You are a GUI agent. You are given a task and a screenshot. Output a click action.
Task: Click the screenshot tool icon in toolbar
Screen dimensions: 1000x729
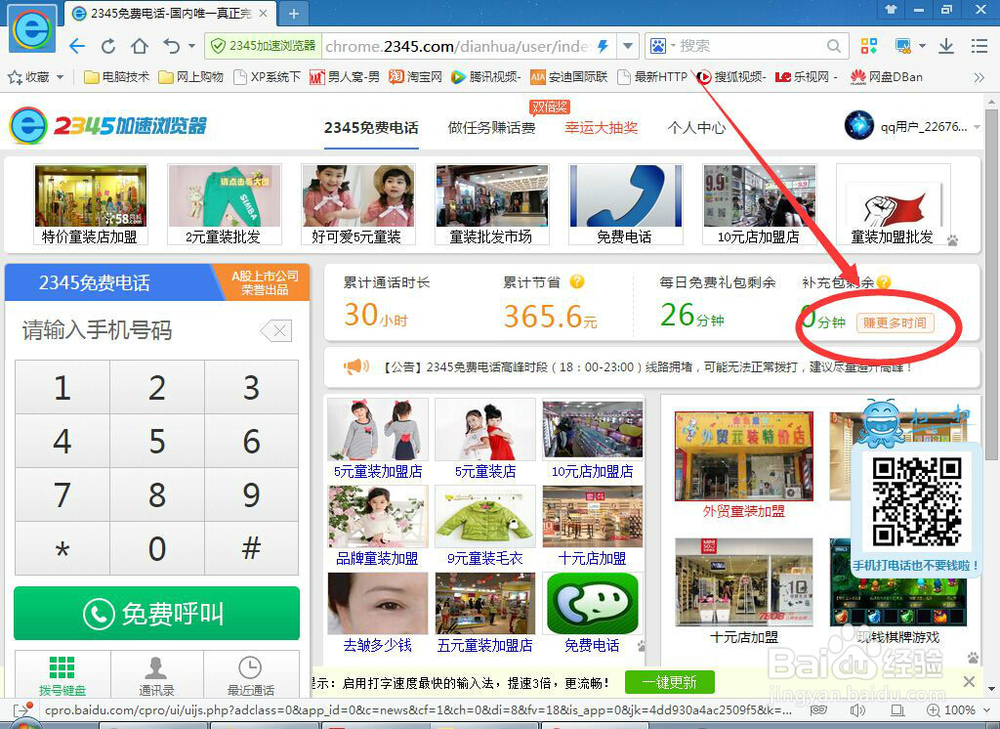pyautogui.click(x=903, y=46)
